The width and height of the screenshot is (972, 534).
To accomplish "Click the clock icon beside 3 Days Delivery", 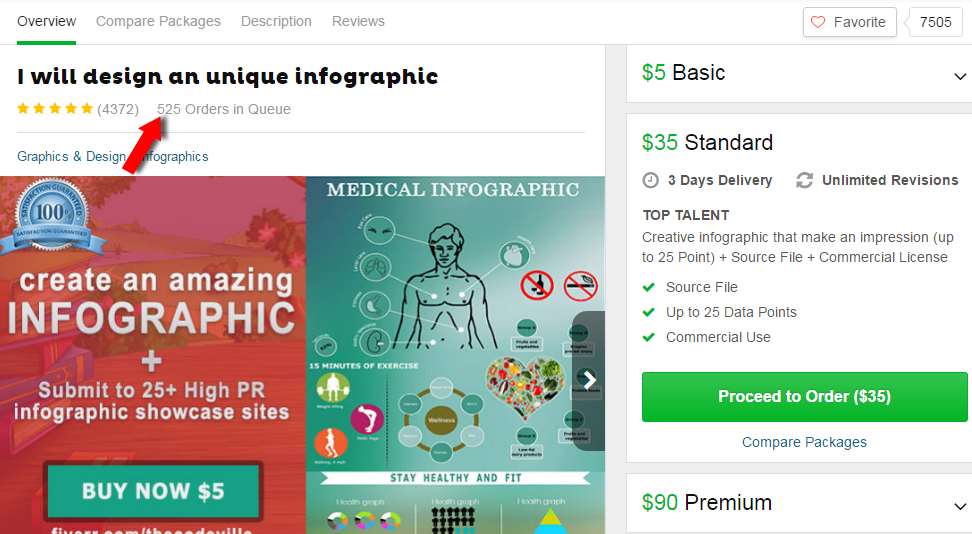I will point(650,180).
